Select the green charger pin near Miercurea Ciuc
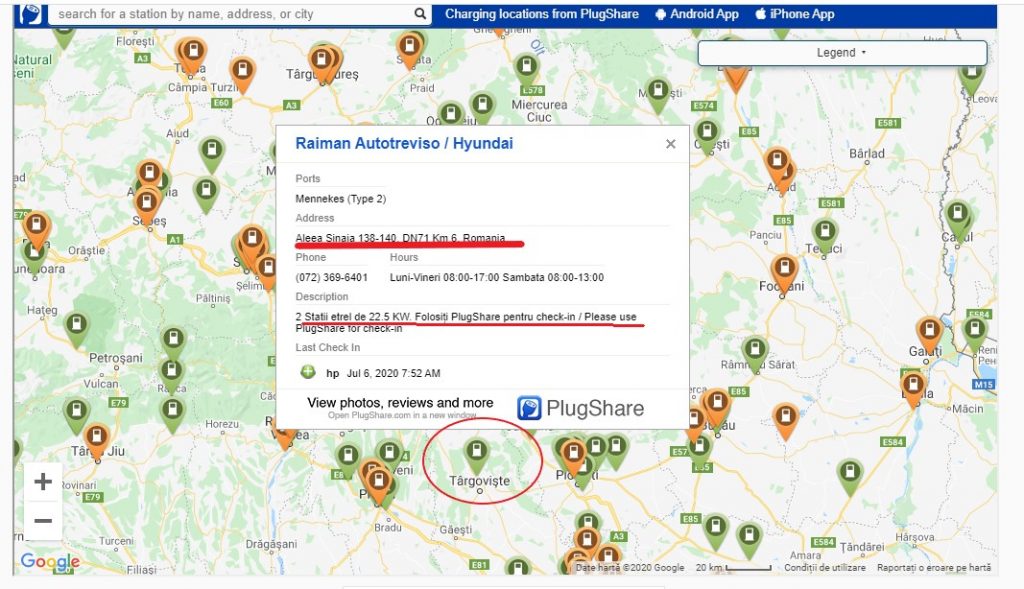This screenshot has width=1024, height=589. pyautogui.click(x=483, y=105)
